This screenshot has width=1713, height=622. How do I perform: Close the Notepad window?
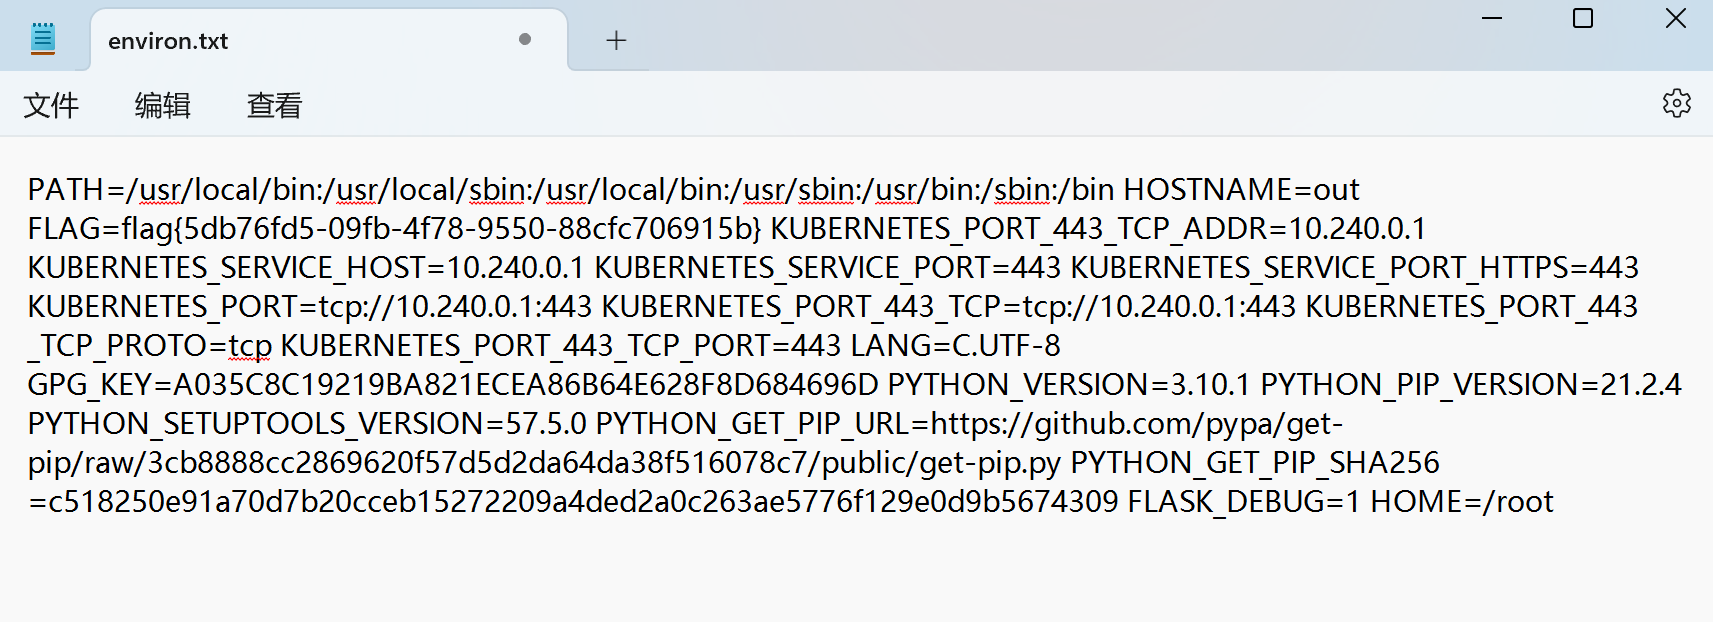[1676, 19]
